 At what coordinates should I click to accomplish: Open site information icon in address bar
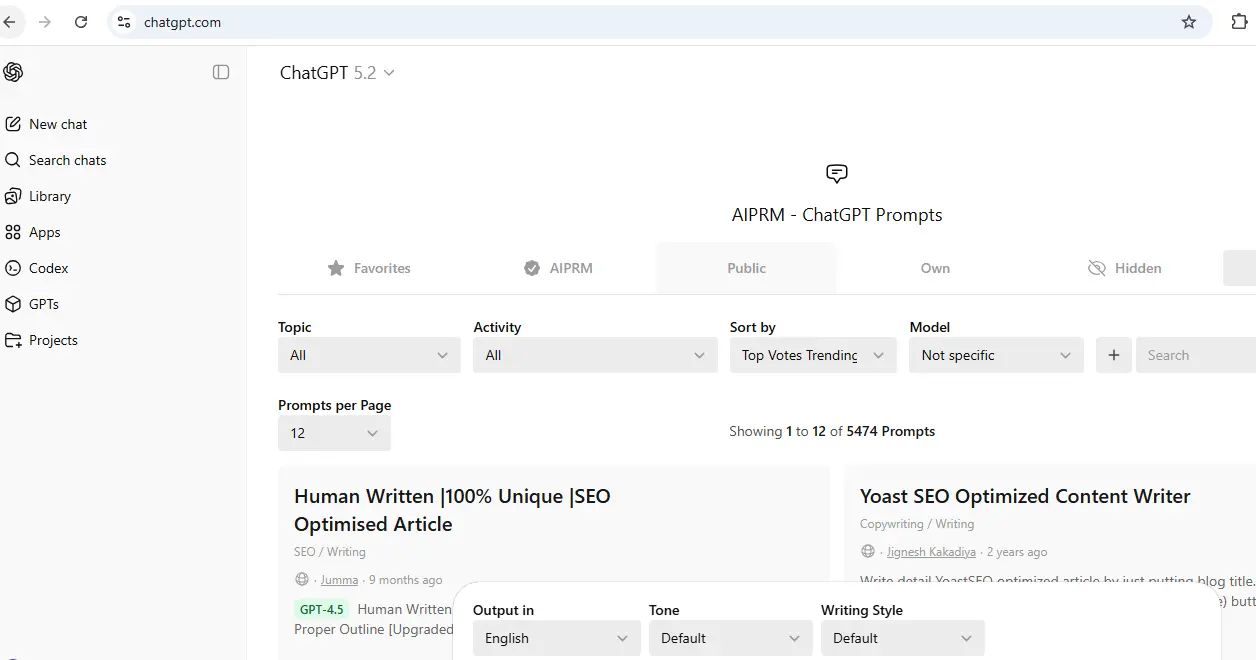(x=124, y=22)
